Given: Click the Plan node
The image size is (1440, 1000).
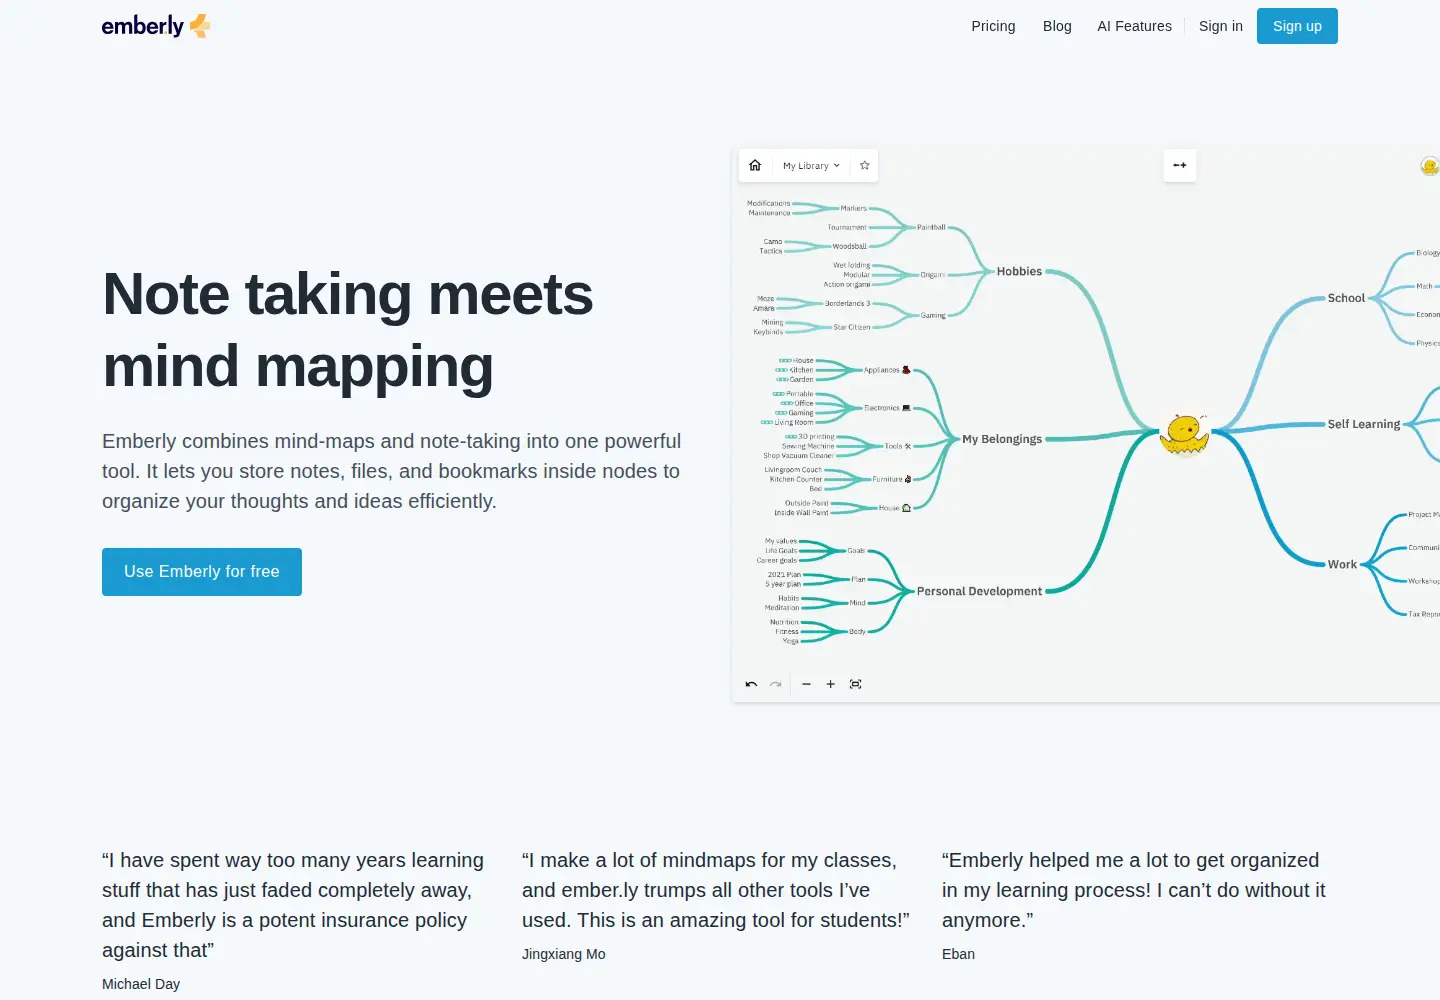Looking at the screenshot, I should point(858,580).
